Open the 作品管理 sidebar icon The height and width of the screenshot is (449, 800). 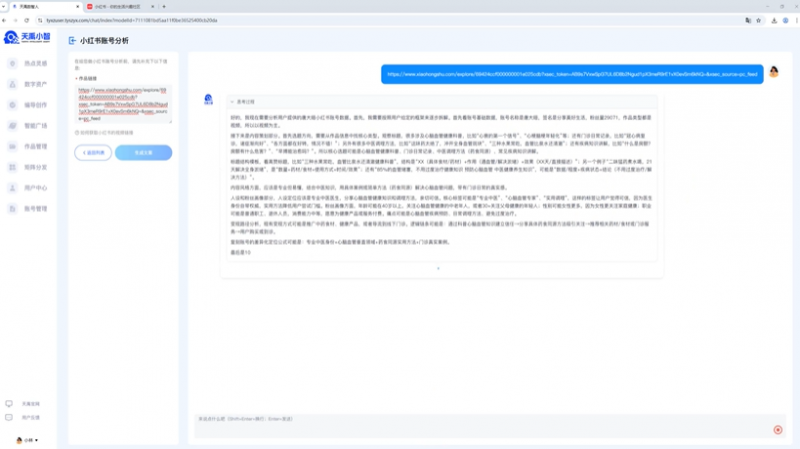(10, 147)
